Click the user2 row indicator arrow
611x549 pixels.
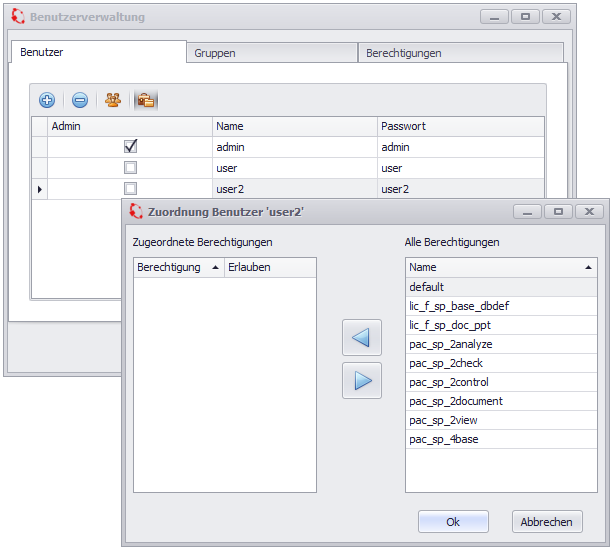(39, 189)
